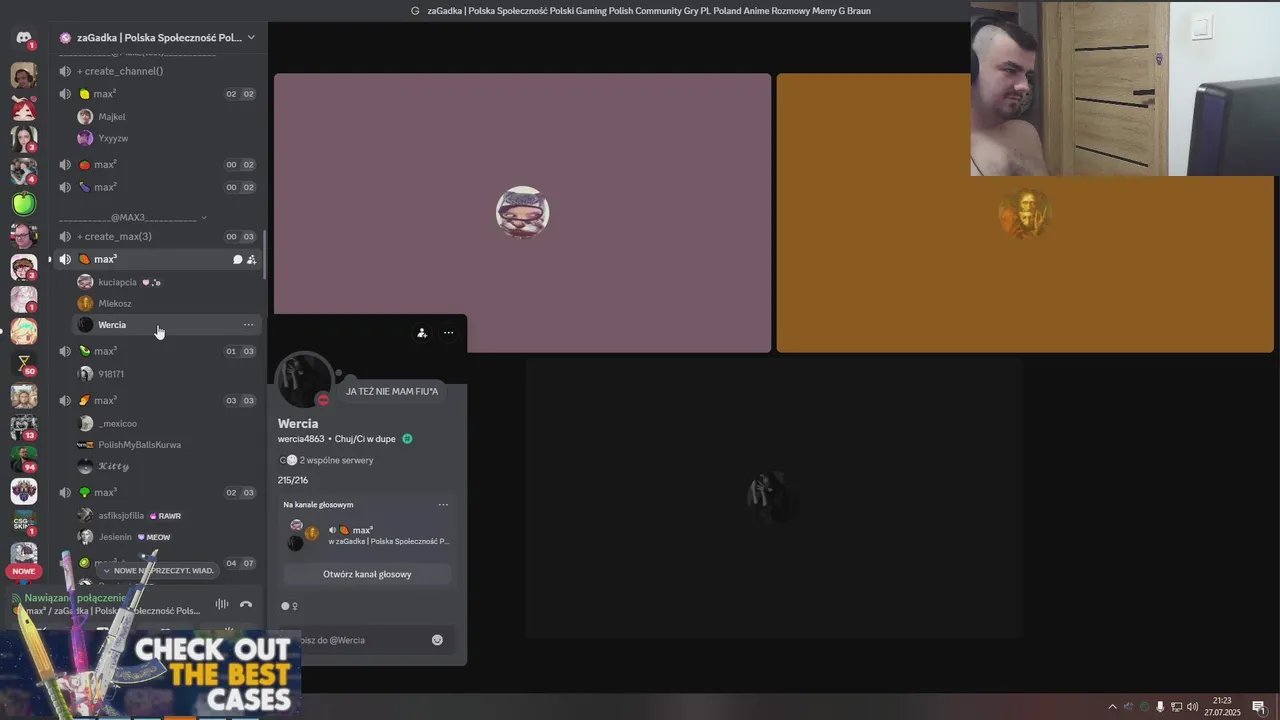Select user Mlekosz in max³ channel
The image size is (1280, 720).
165,303
